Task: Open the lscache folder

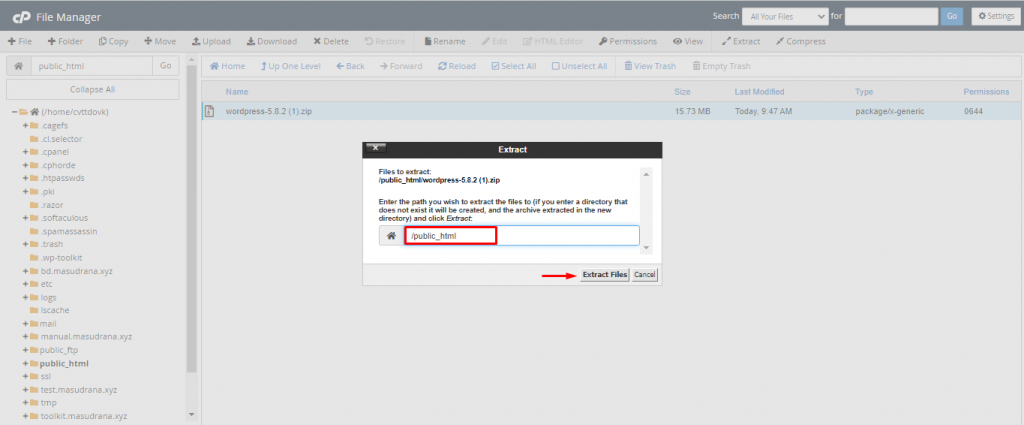Action: coord(54,311)
